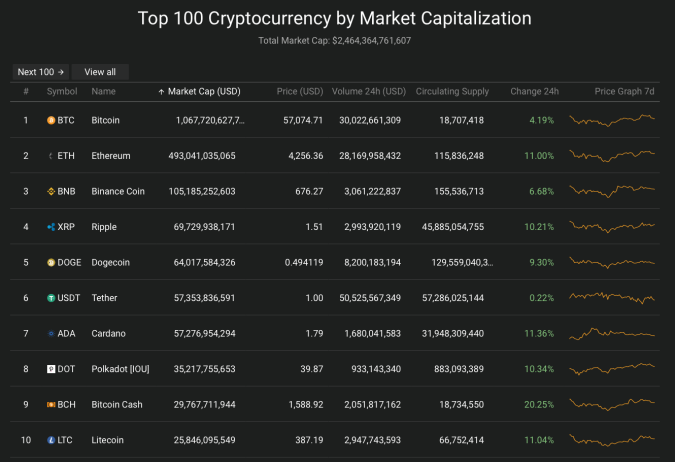675x462 pixels.
Task: Sort by Market Cap (USD) column
Action: (x=204, y=91)
